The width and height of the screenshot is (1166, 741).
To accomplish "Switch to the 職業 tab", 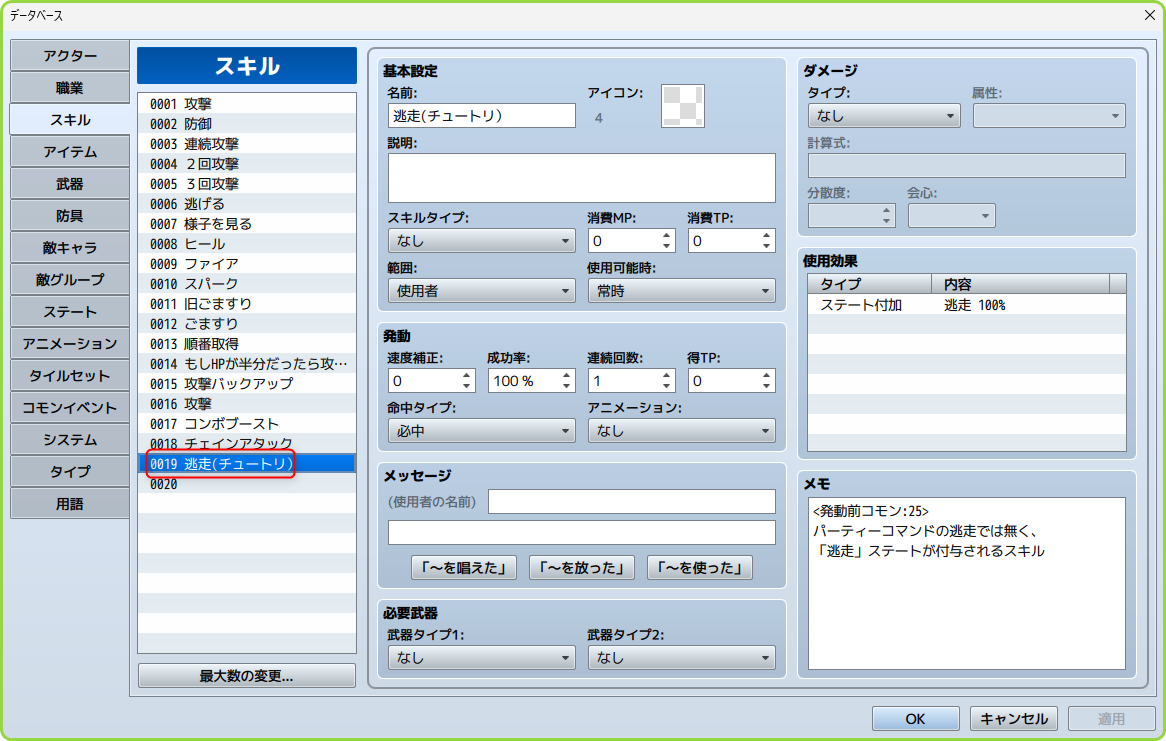I will [x=70, y=88].
